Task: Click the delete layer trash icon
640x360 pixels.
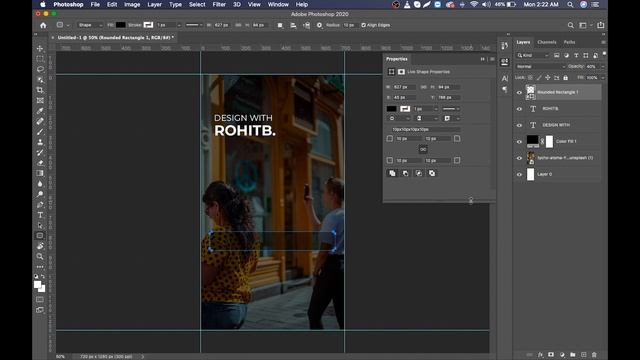Action: click(x=594, y=355)
